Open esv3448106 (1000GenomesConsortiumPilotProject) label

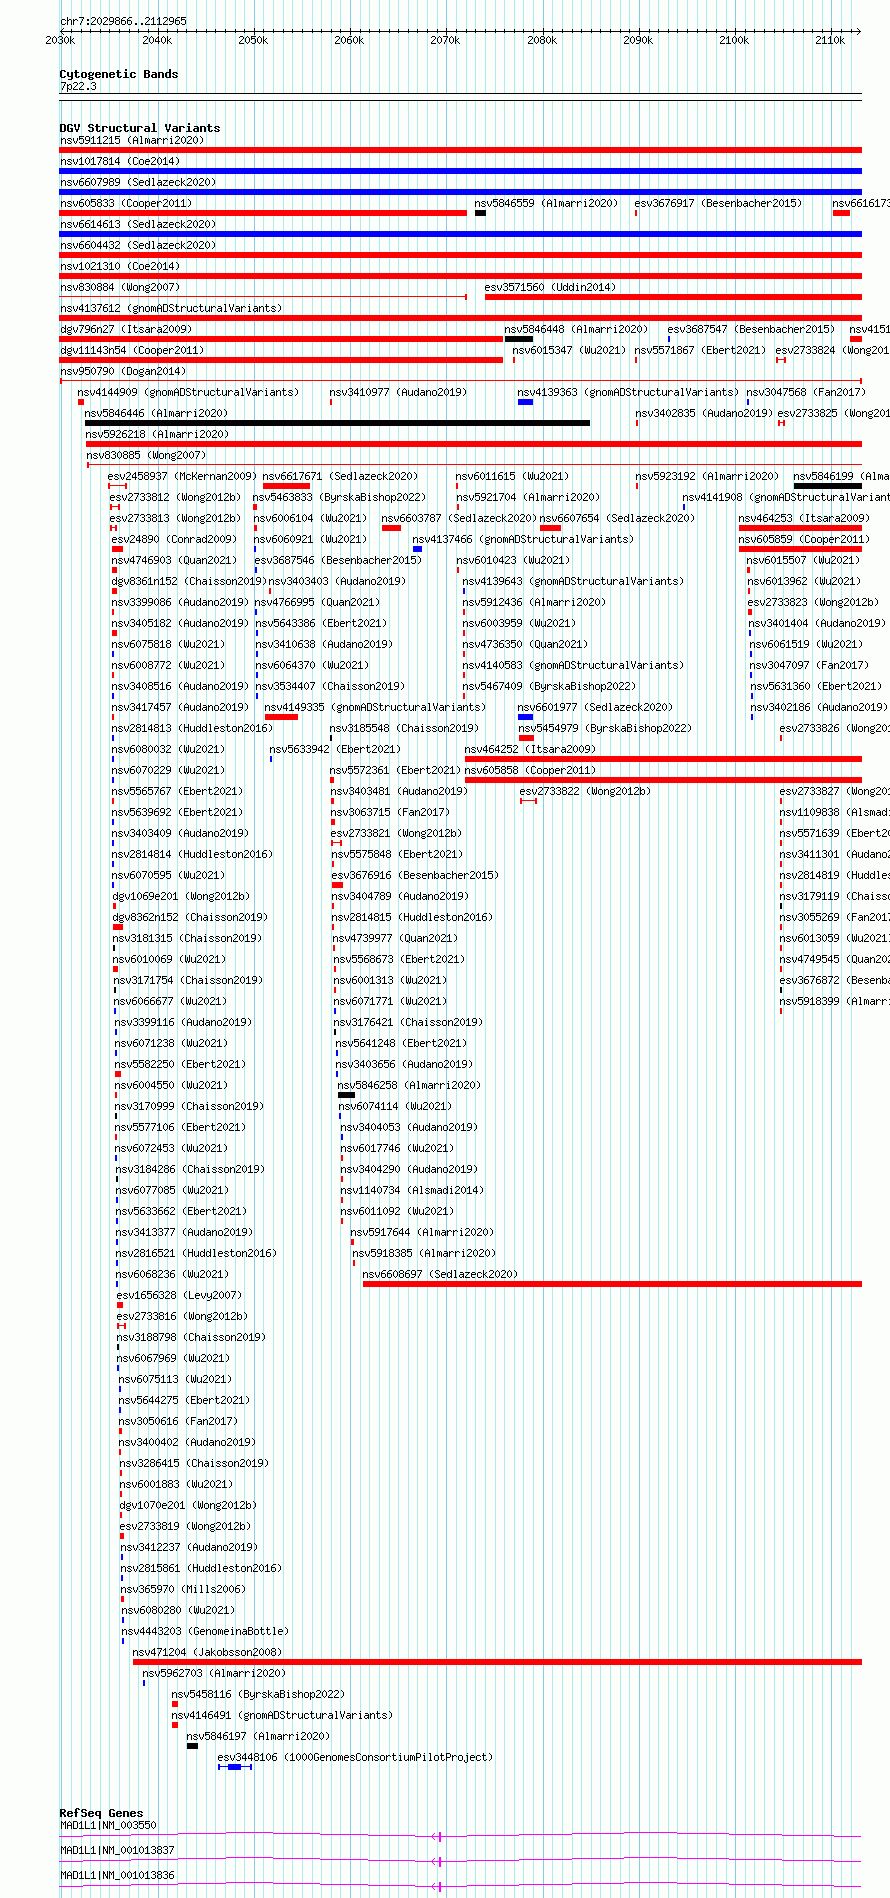[x=355, y=1757]
